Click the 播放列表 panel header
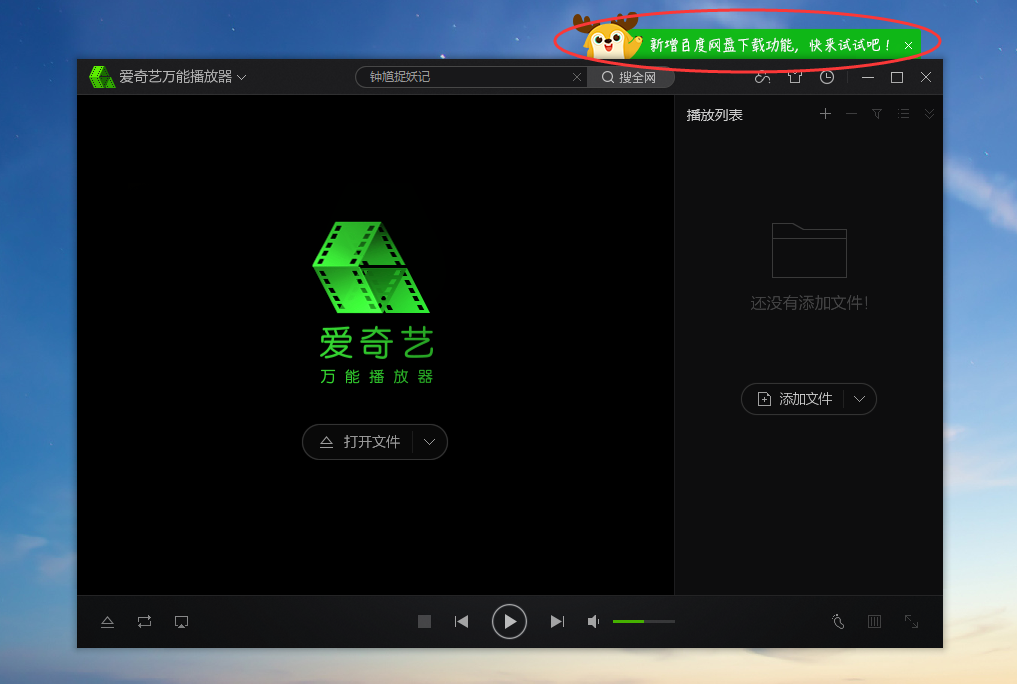The width and height of the screenshot is (1017, 684). point(714,115)
